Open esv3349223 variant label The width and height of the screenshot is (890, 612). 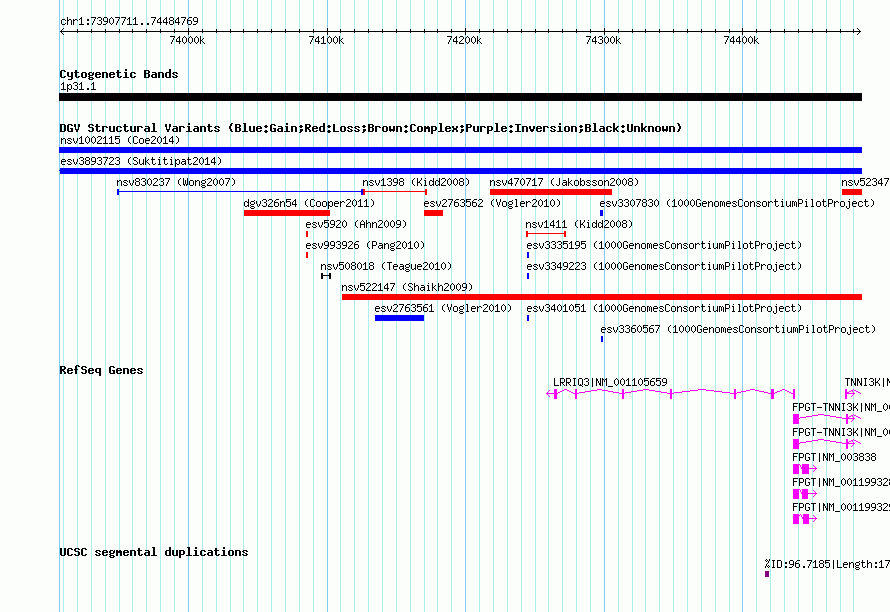pyautogui.click(x=664, y=266)
